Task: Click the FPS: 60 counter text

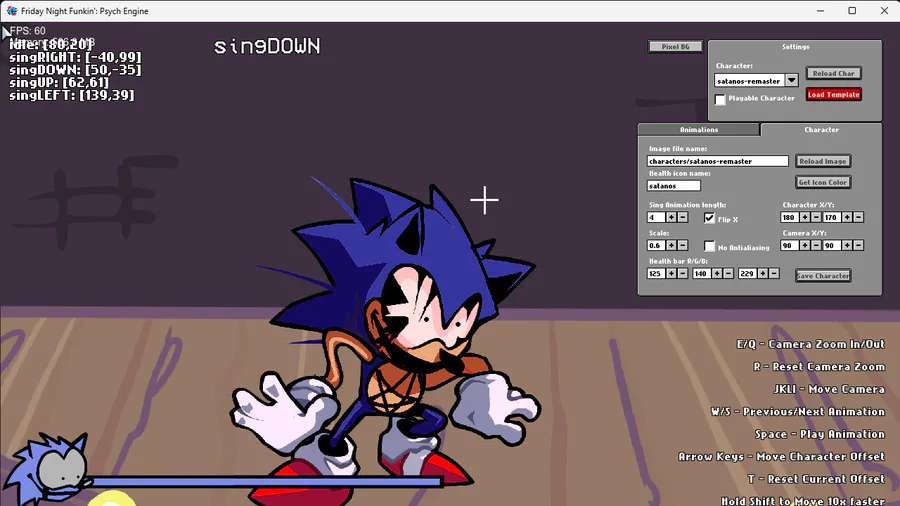Action: point(28,30)
